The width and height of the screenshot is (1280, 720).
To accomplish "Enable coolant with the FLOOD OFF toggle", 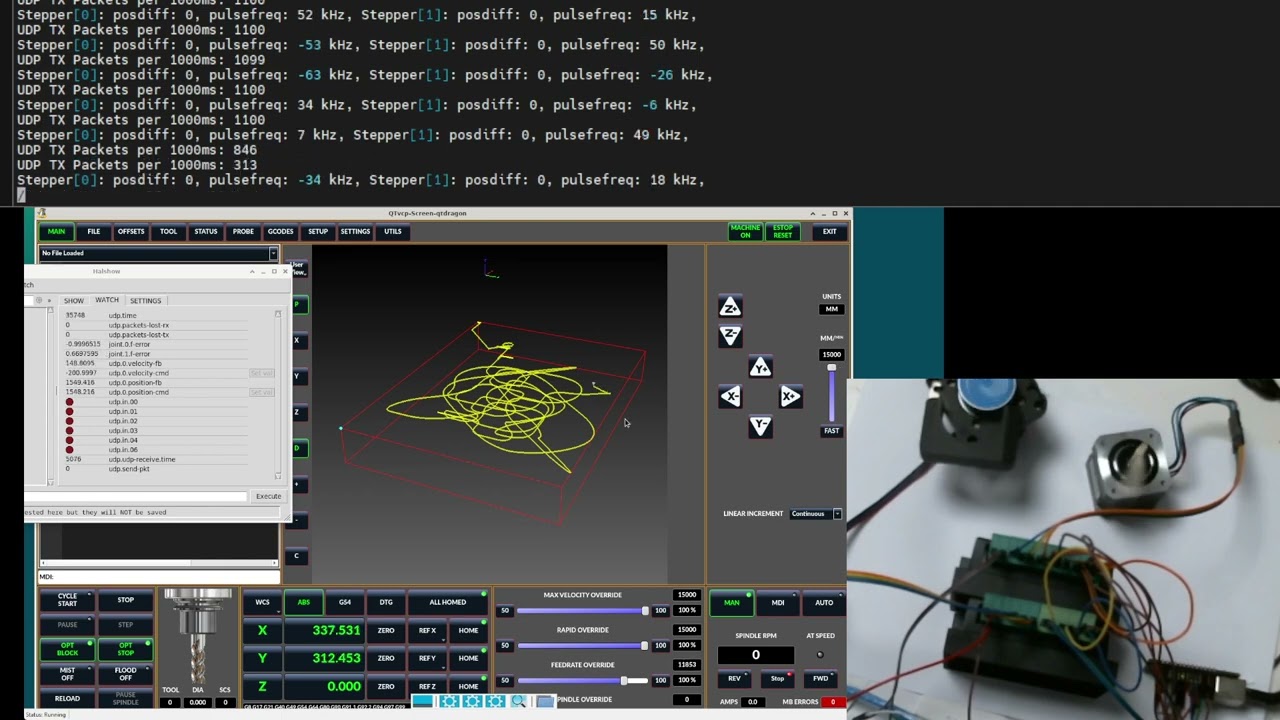I will point(126,675).
